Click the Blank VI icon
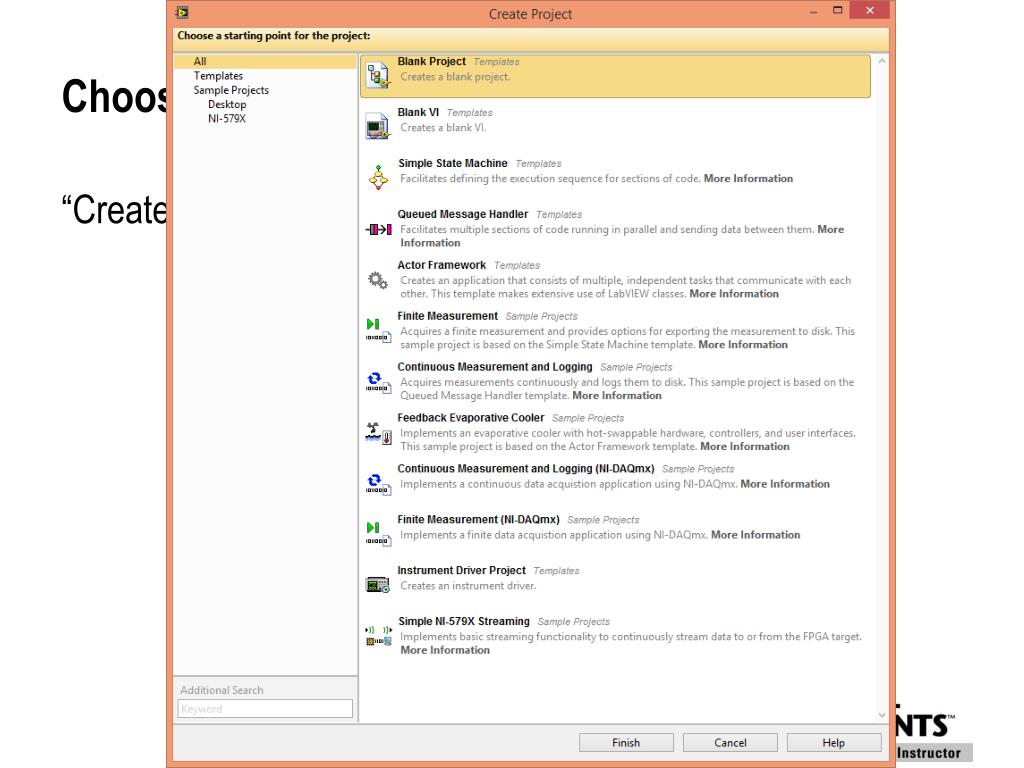This screenshot has width=1024, height=768. [x=377, y=126]
